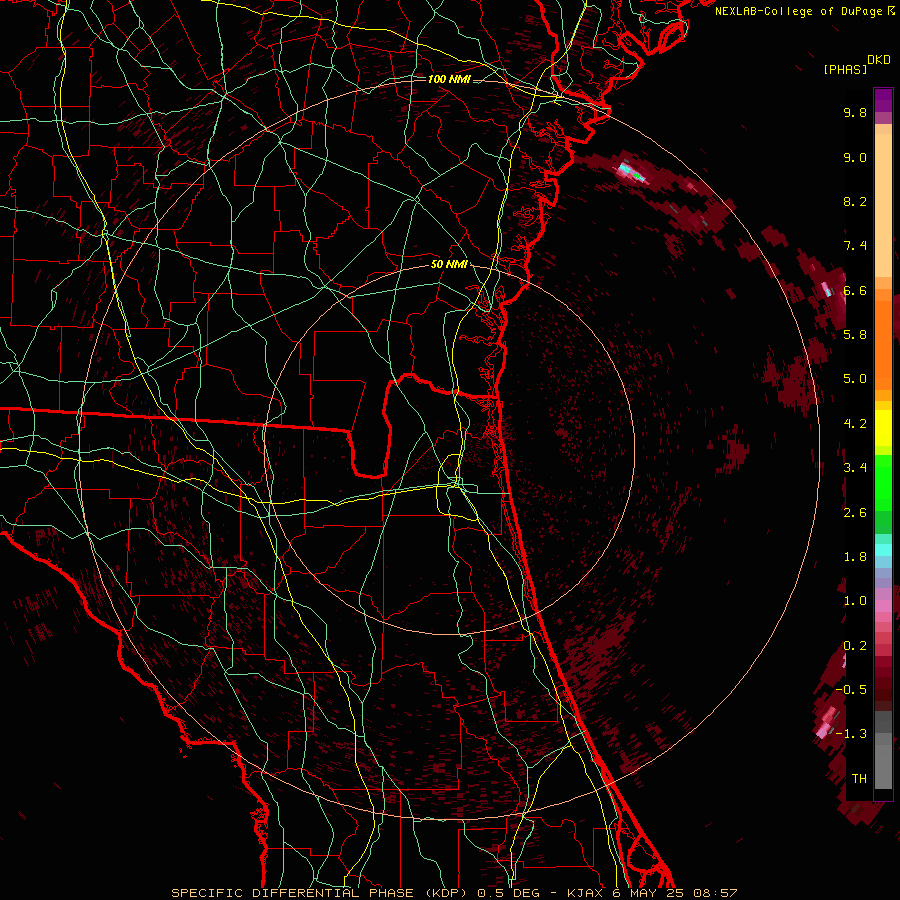900x900 pixels.
Task: Click the cyan-cored storm cell offshore northeast
Action: (x=631, y=172)
